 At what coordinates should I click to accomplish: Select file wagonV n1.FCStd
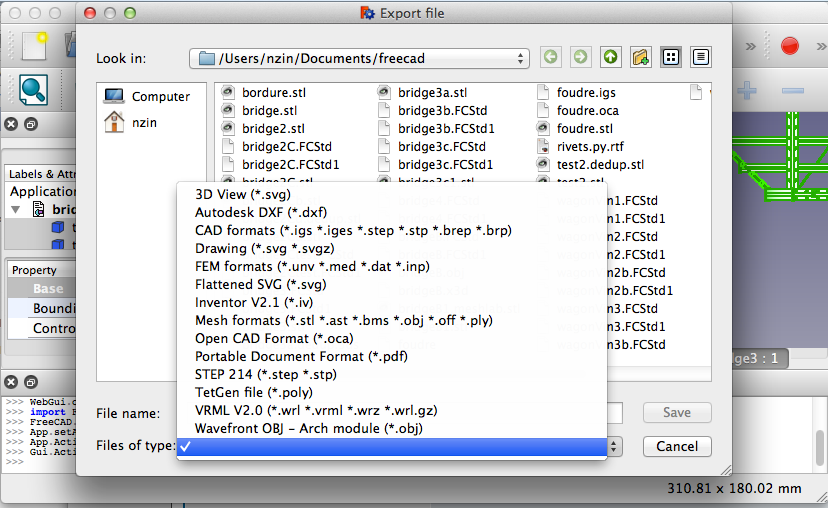coord(607,201)
